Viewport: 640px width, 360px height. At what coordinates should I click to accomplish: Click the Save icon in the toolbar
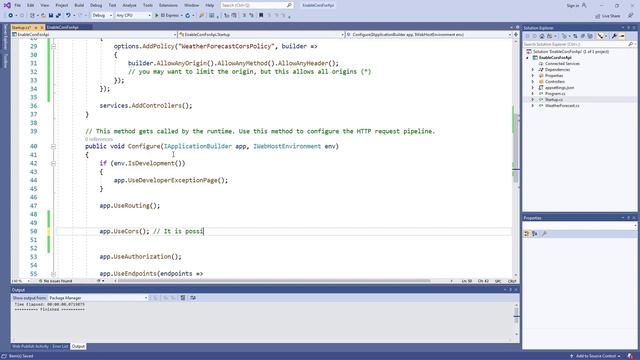click(x=51, y=16)
